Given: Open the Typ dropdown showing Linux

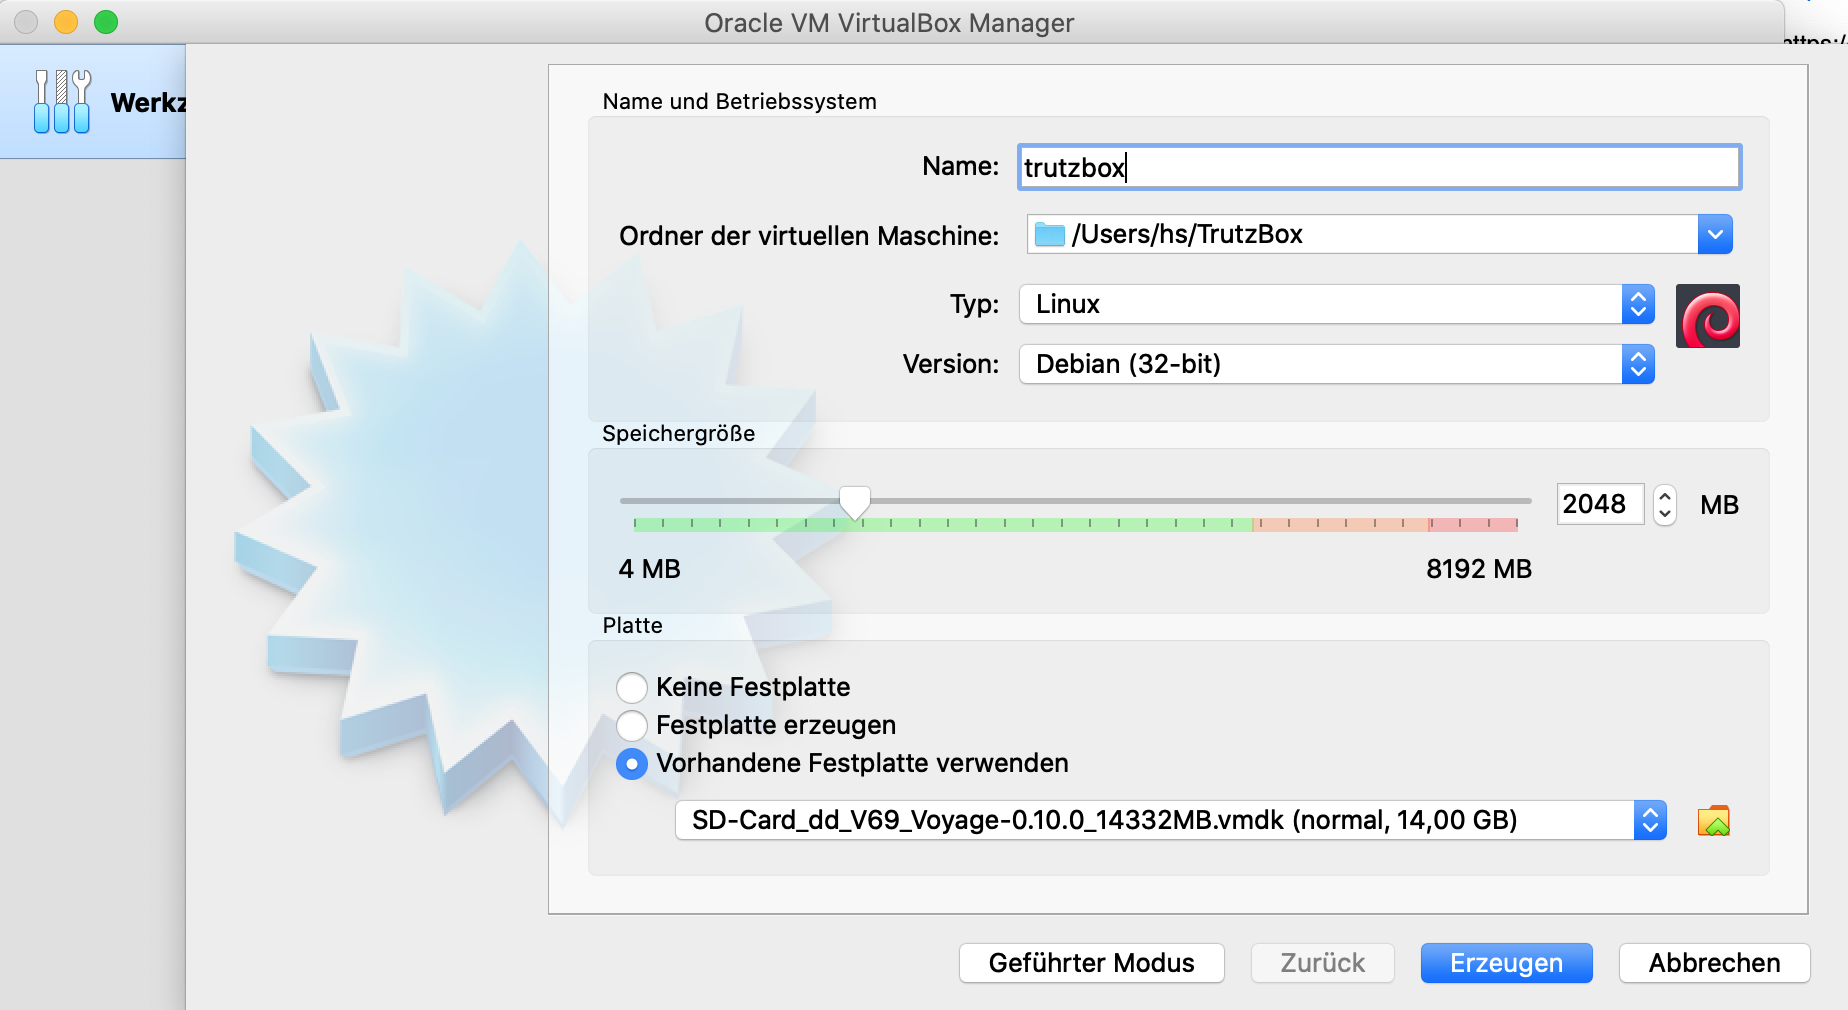Looking at the screenshot, I should click(x=1336, y=304).
